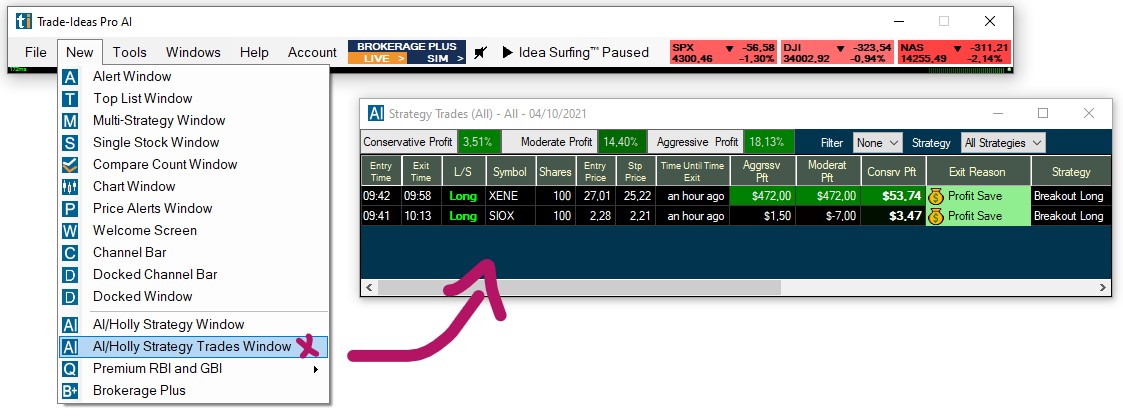This screenshot has height=416, width=1123.
Task: Click the green Aggressive Profit 18,13% indicator
Action: [770, 142]
